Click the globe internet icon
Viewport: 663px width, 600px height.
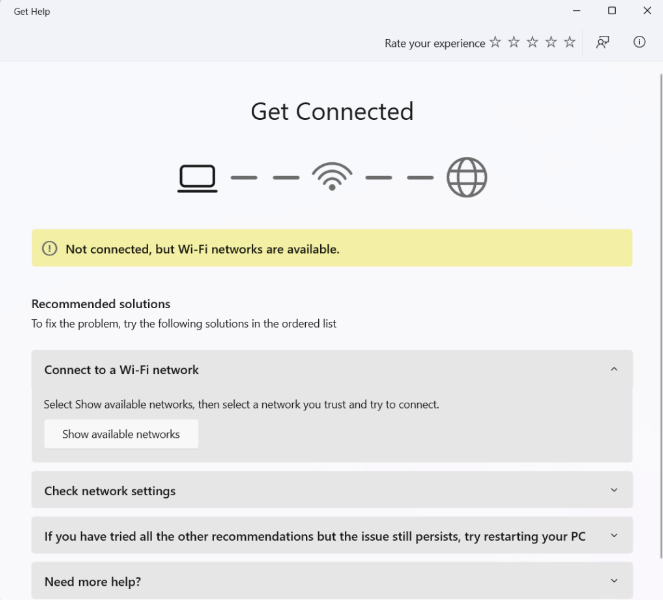tap(467, 178)
